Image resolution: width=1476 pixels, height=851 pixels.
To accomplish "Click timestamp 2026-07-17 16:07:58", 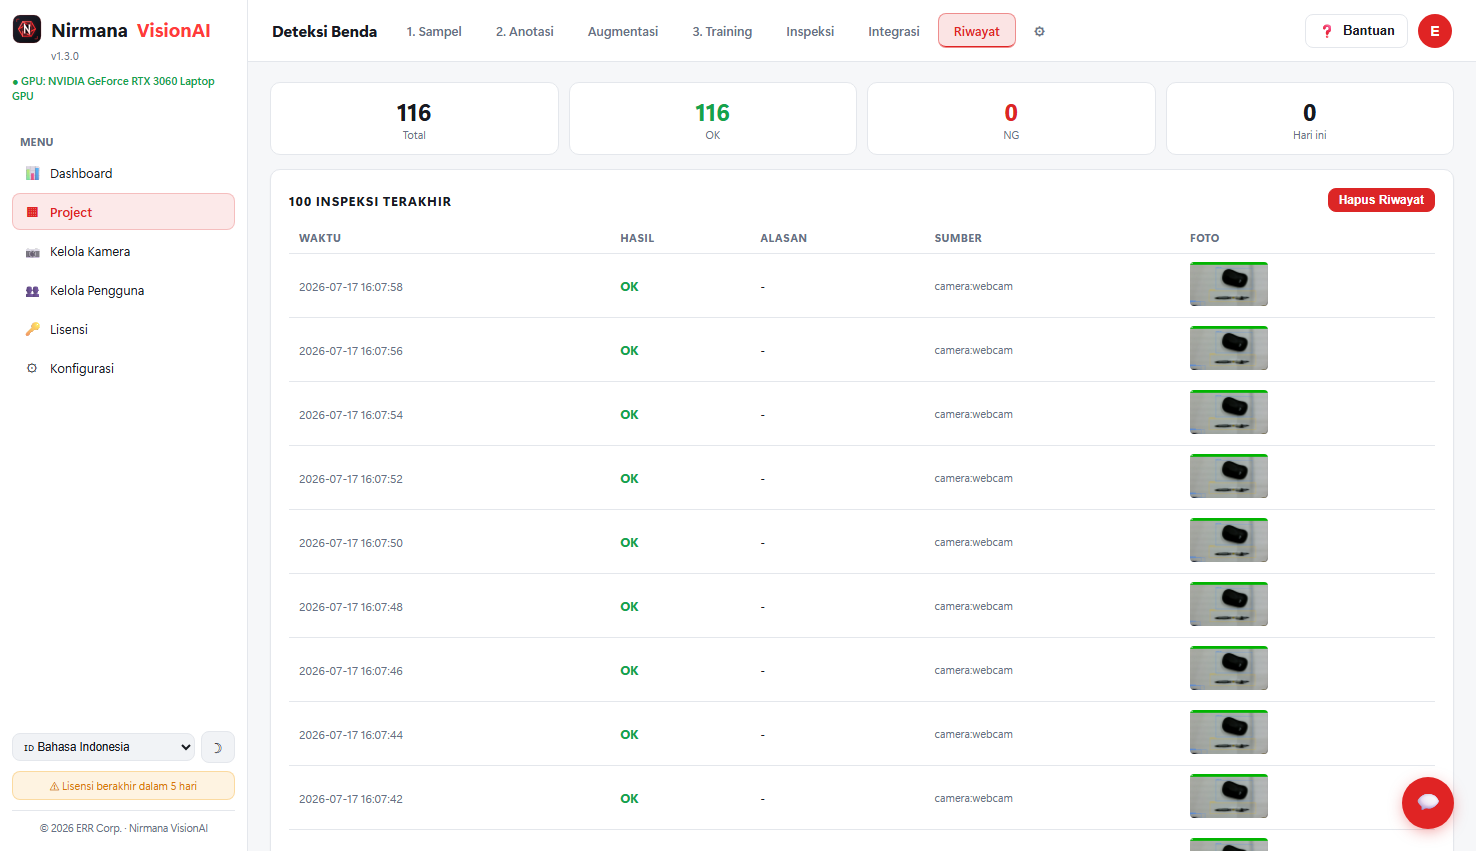I will click(x=351, y=287).
